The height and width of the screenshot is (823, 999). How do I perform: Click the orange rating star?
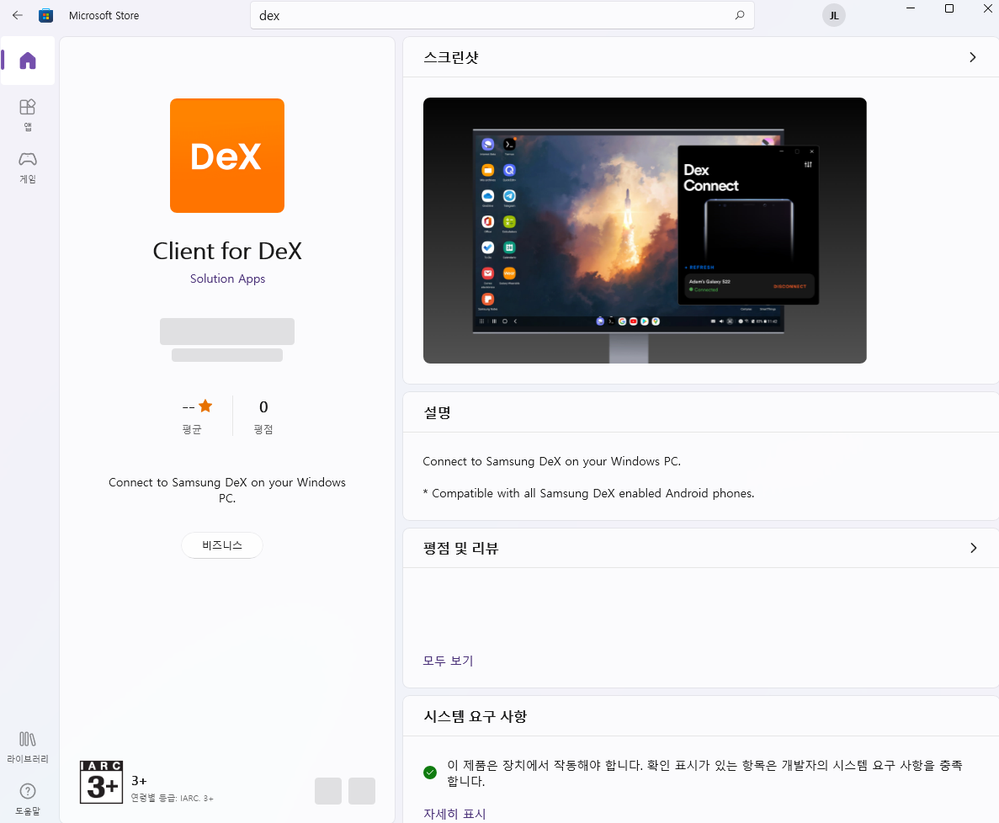[205, 406]
